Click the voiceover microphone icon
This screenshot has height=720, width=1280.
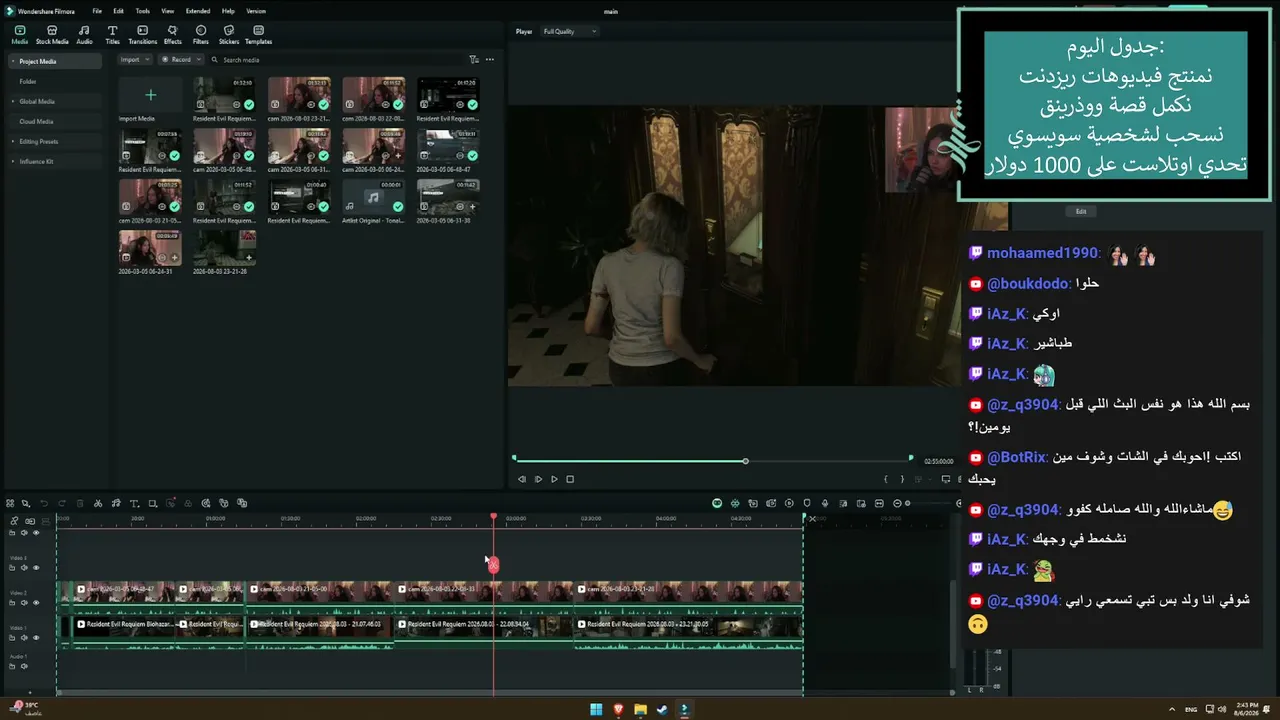(825, 503)
